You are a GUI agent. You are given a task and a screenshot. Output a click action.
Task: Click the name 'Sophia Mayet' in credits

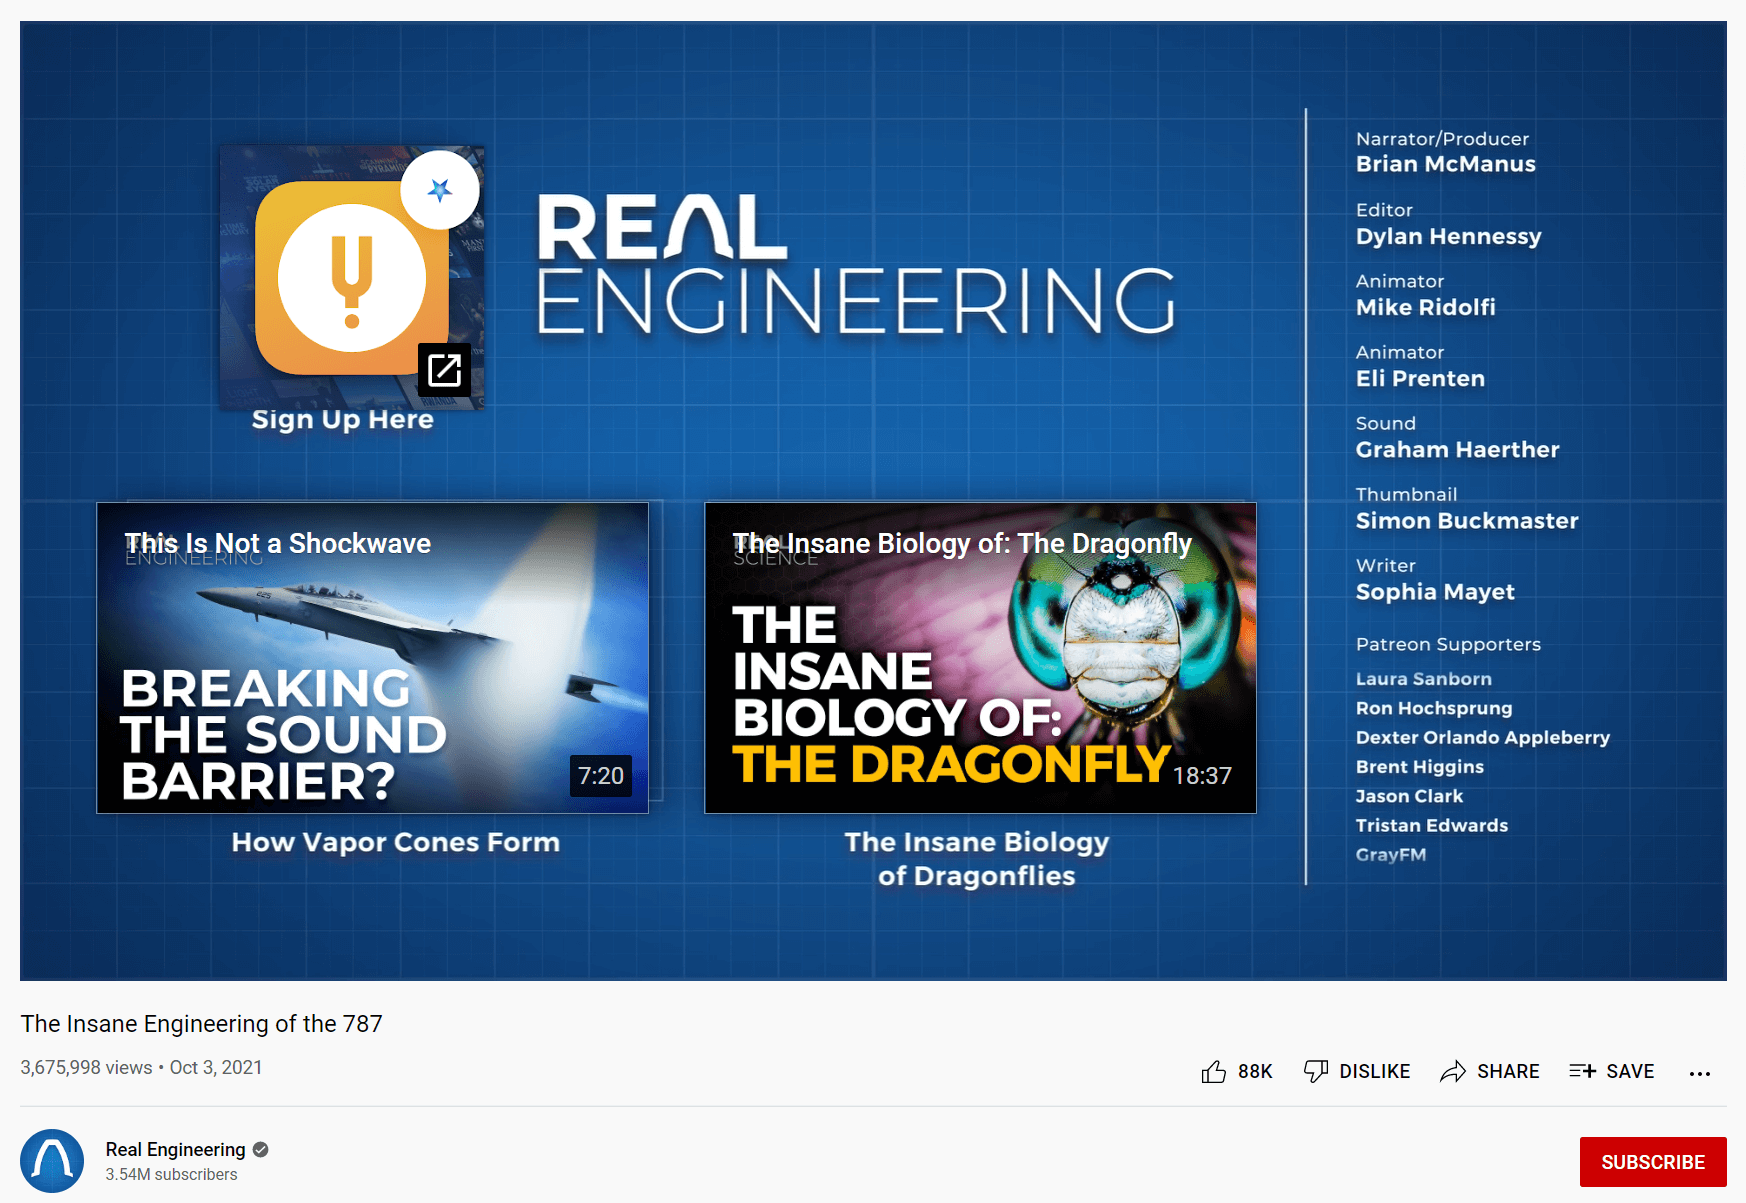pos(1436,592)
